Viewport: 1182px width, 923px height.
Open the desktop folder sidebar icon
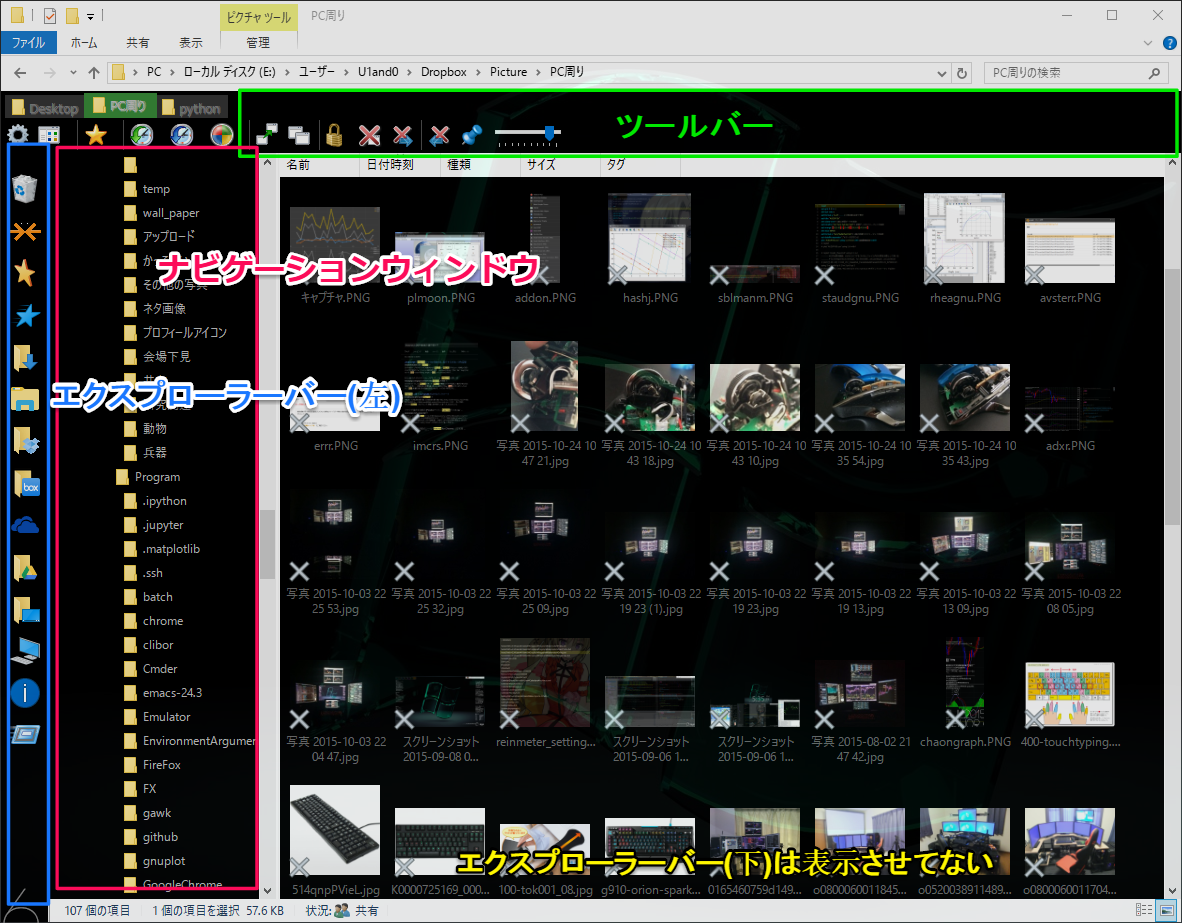click(x=26, y=609)
